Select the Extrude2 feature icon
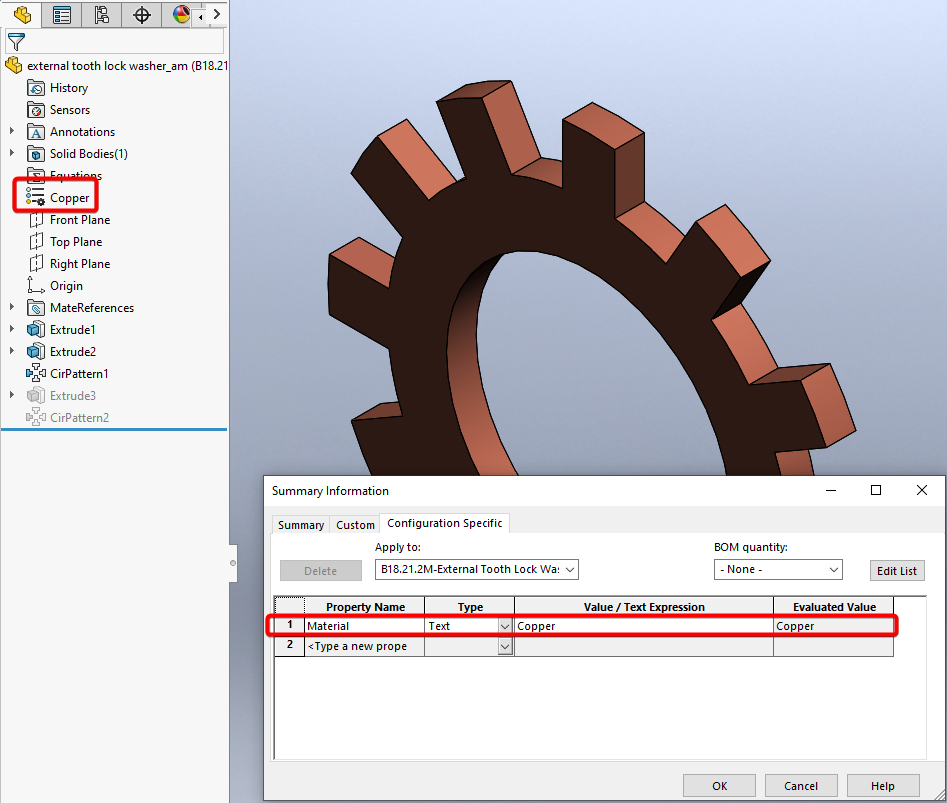947x803 pixels. coord(36,351)
